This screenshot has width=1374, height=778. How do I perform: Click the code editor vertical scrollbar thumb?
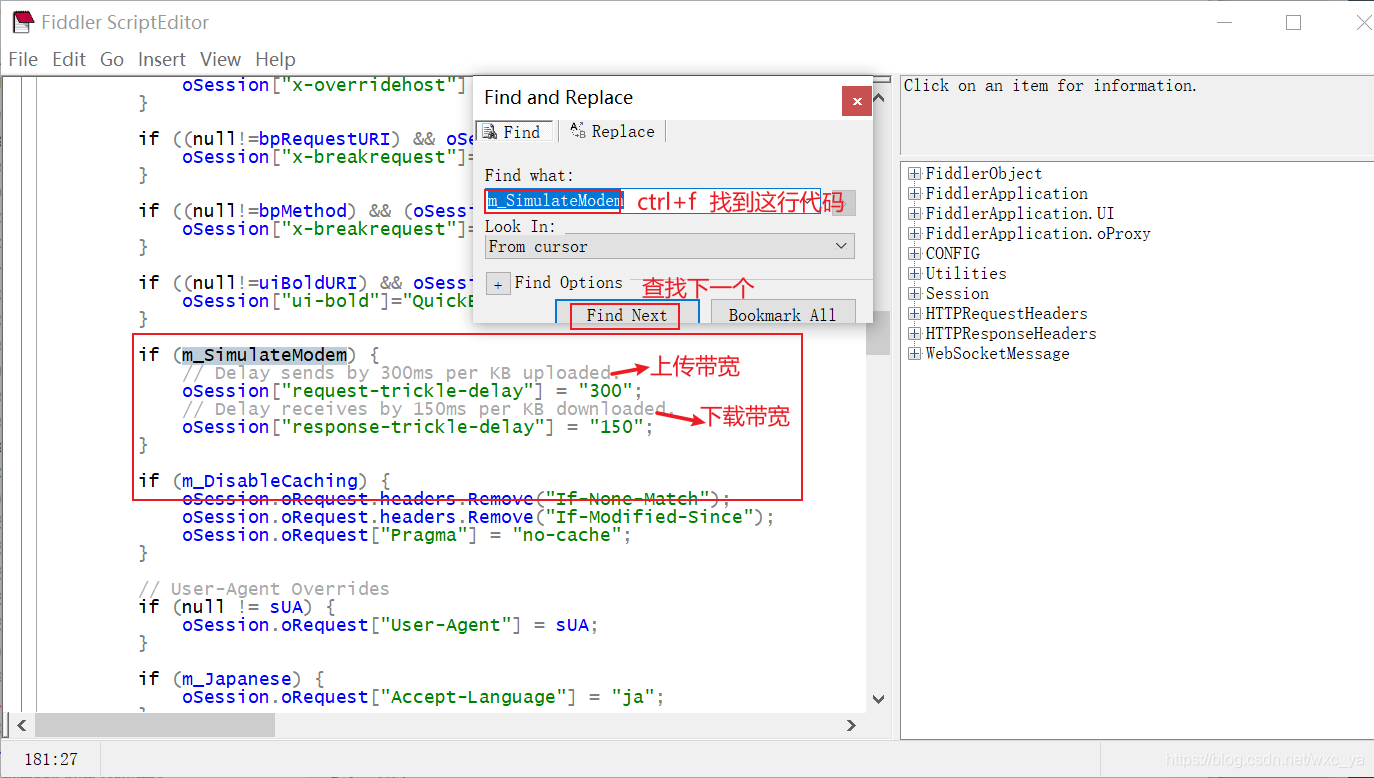click(878, 333)
